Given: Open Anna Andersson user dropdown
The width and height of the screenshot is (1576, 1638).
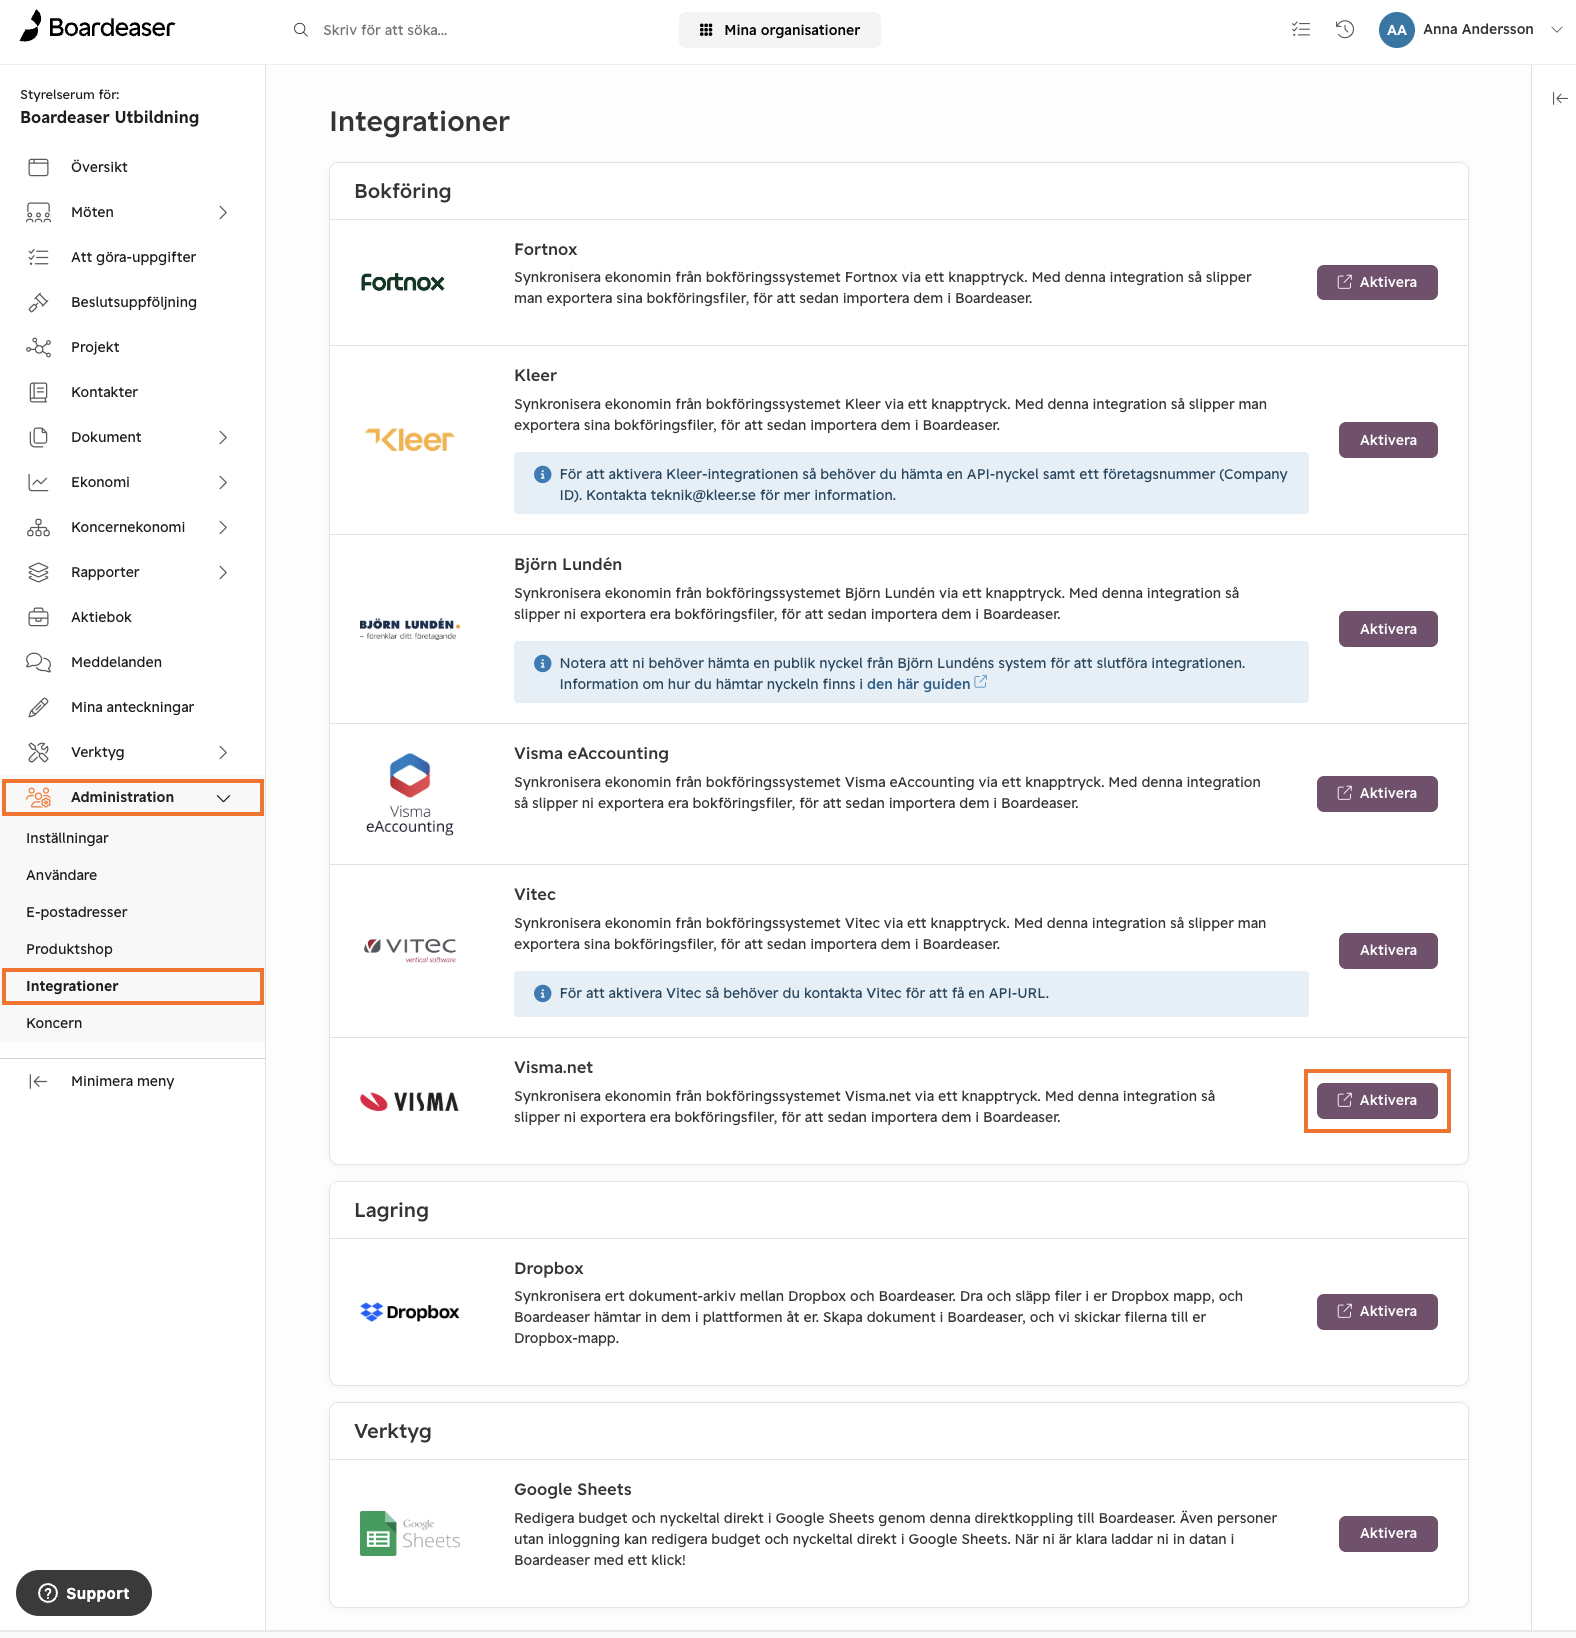Looking at the screenshot, I should point(1470,30).
